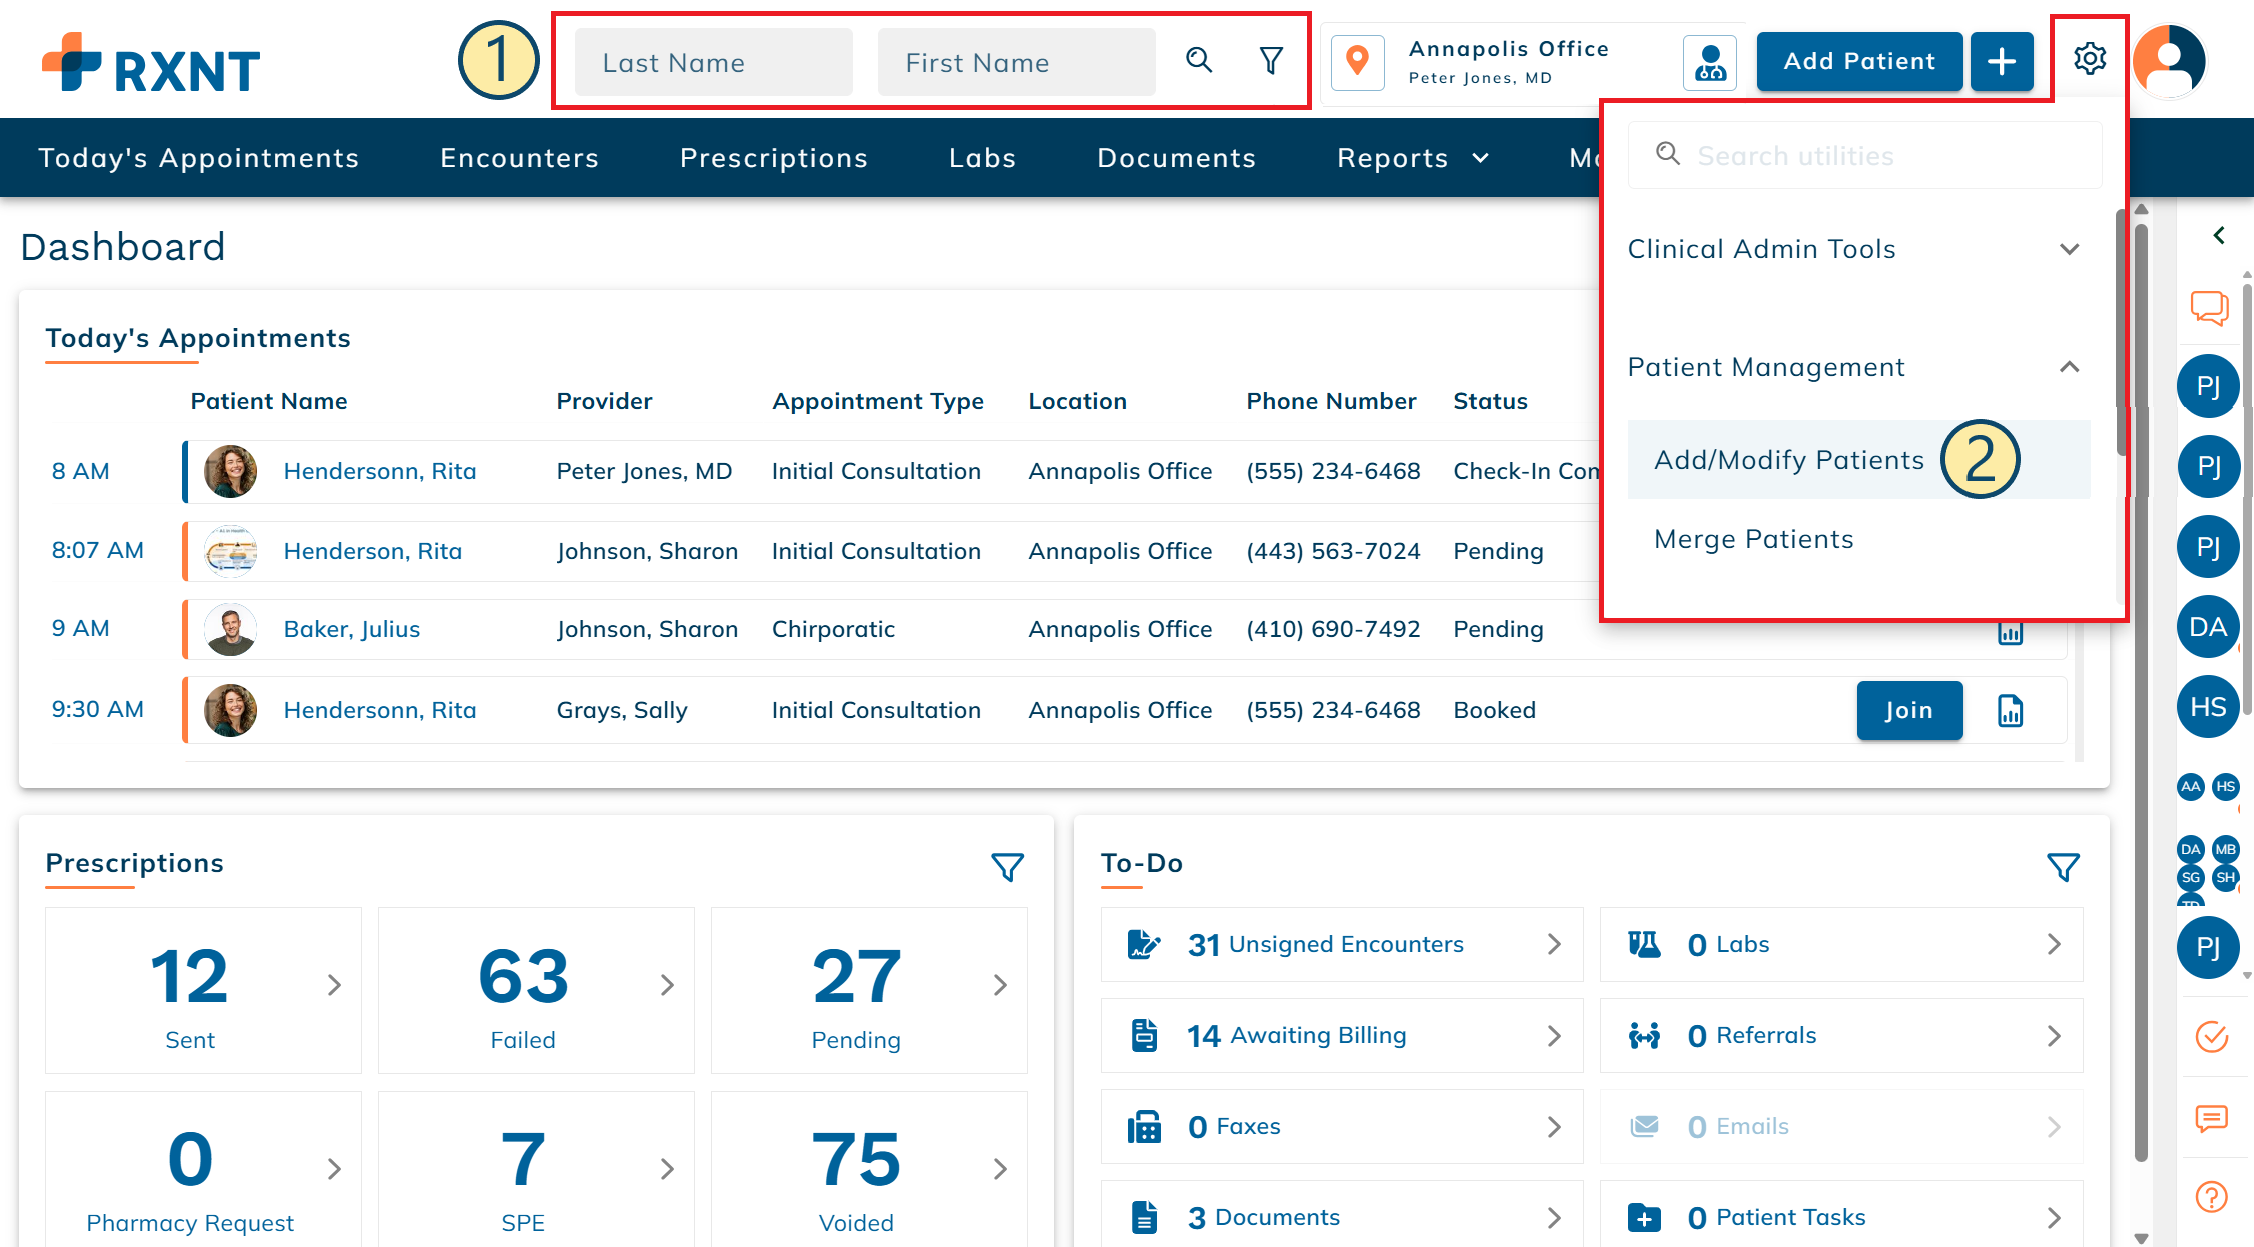Image resolution: width=2254 pixels, height=1247 pixels.
Task: Click the provider doctor icon button
Action: (x=1710, y=62)
